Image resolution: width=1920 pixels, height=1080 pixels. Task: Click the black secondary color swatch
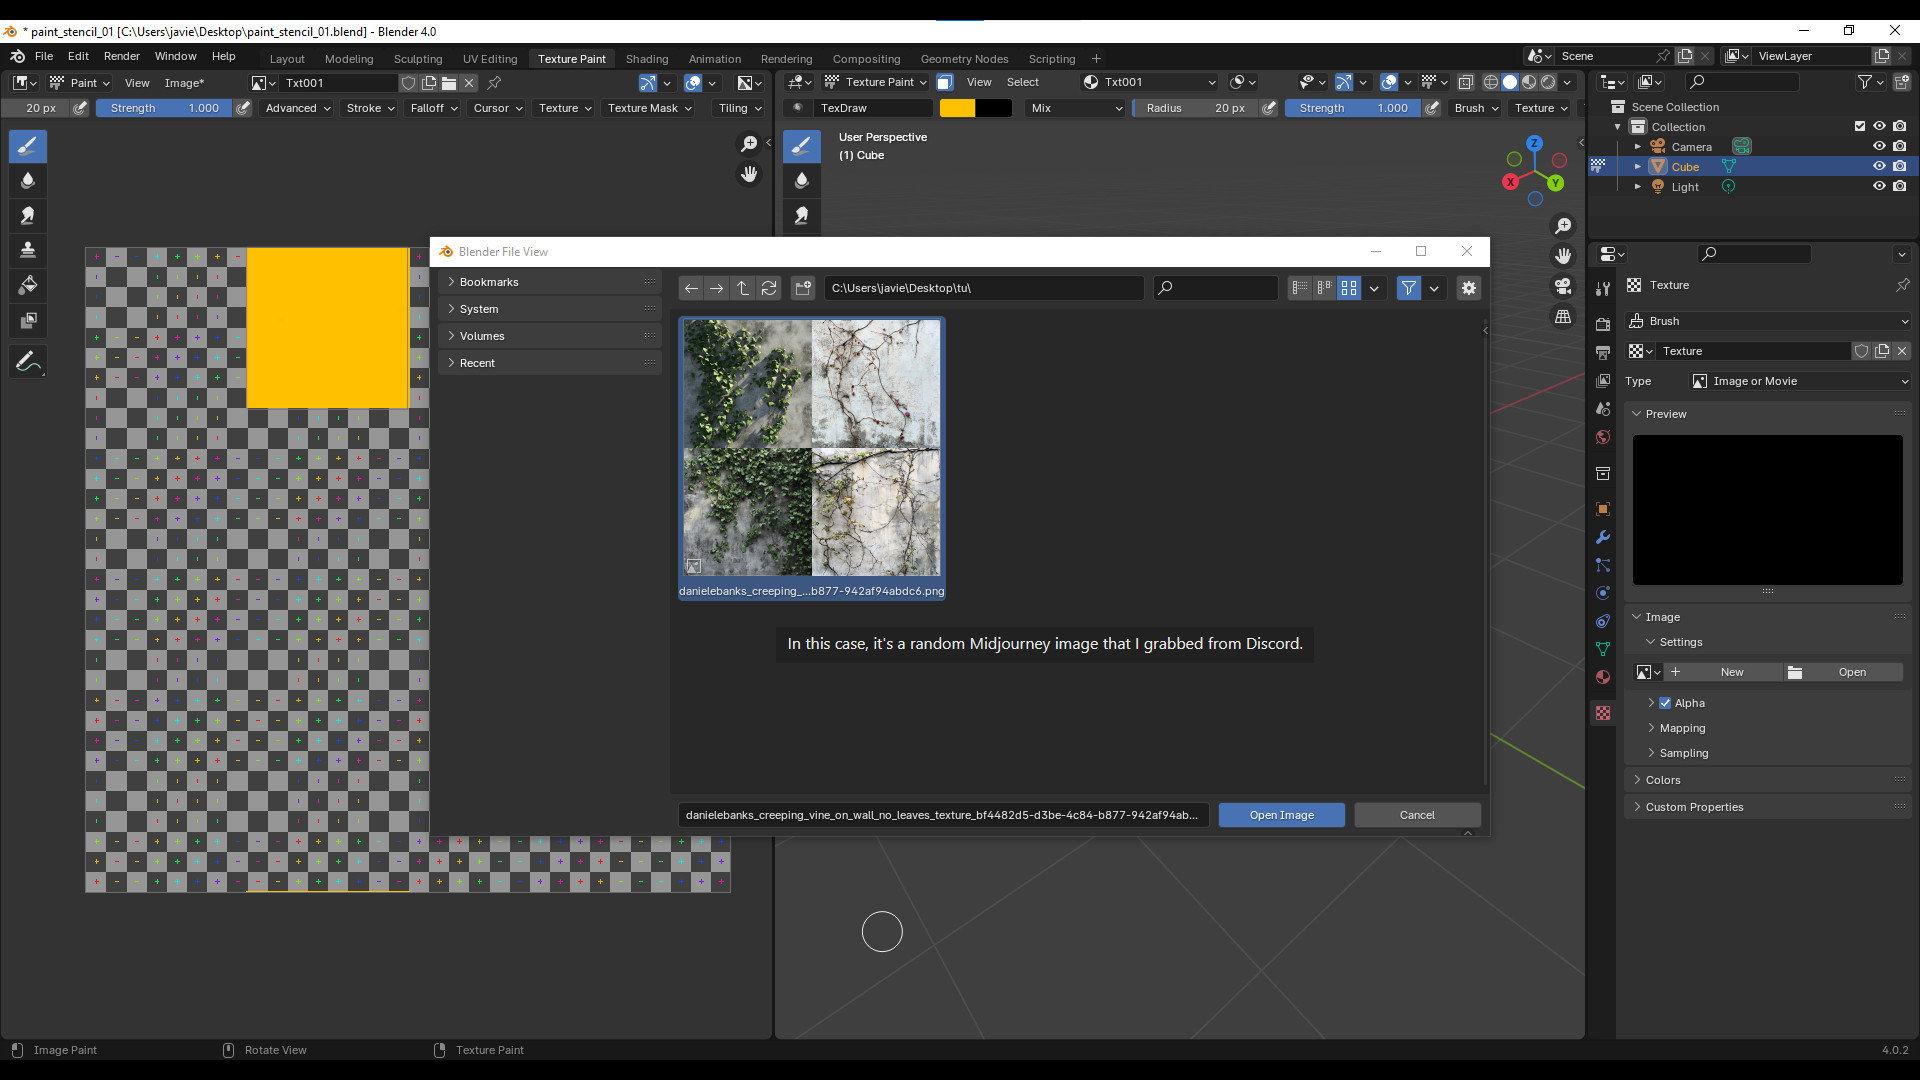click(x=994, y=108)
